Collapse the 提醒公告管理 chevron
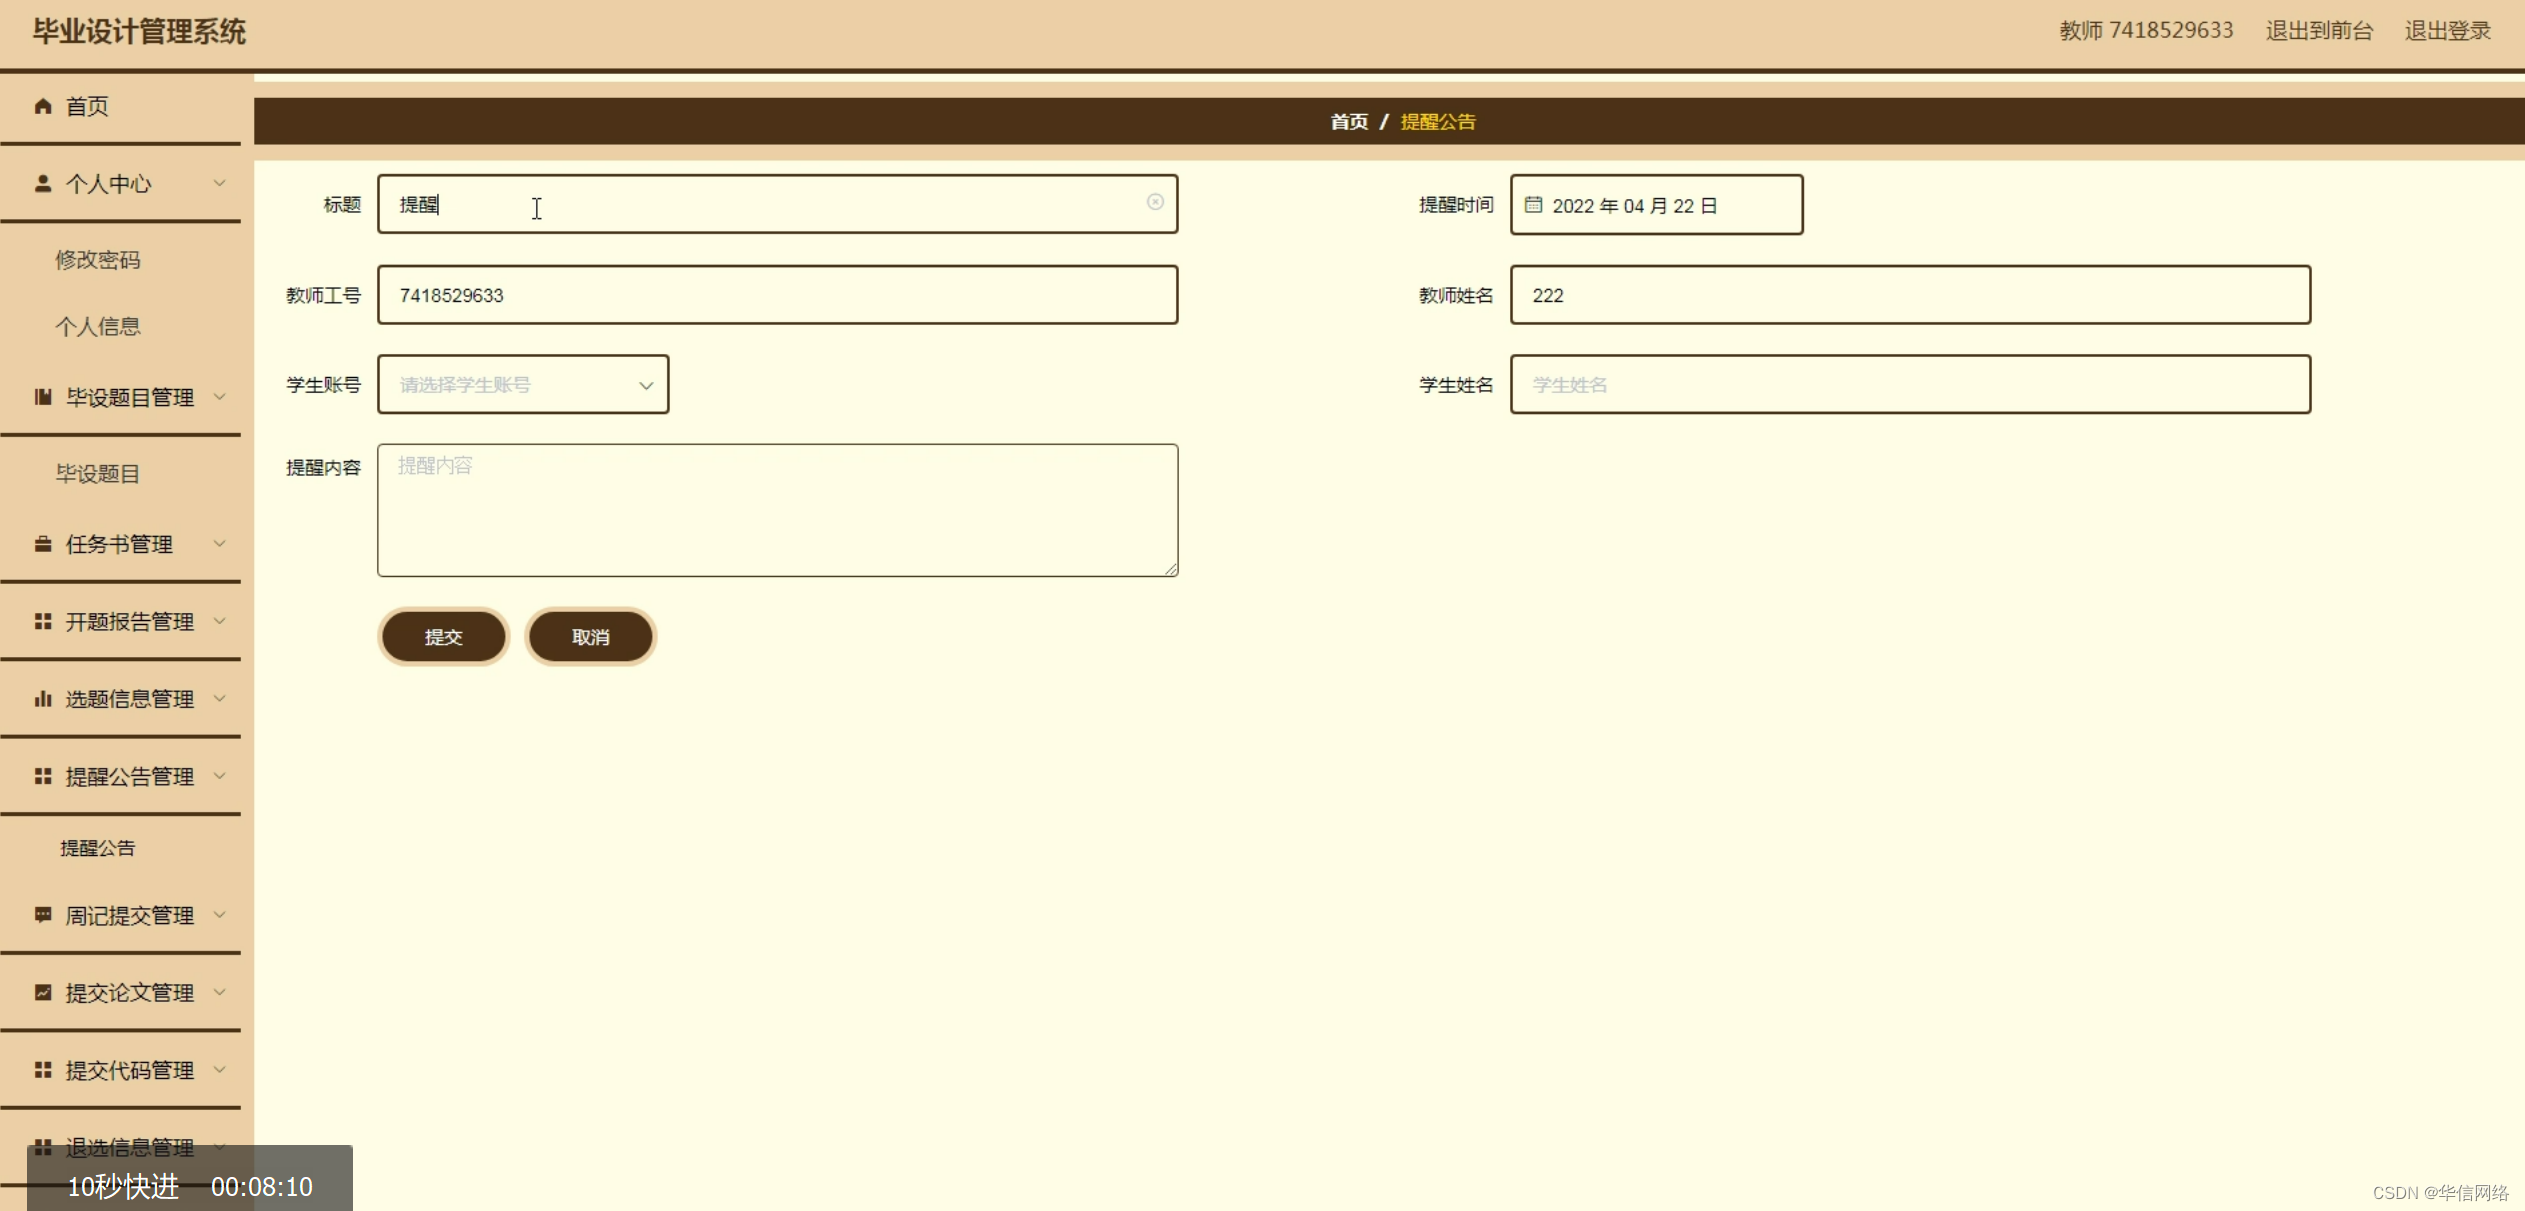The image size is (2525, 1211). 220,776
